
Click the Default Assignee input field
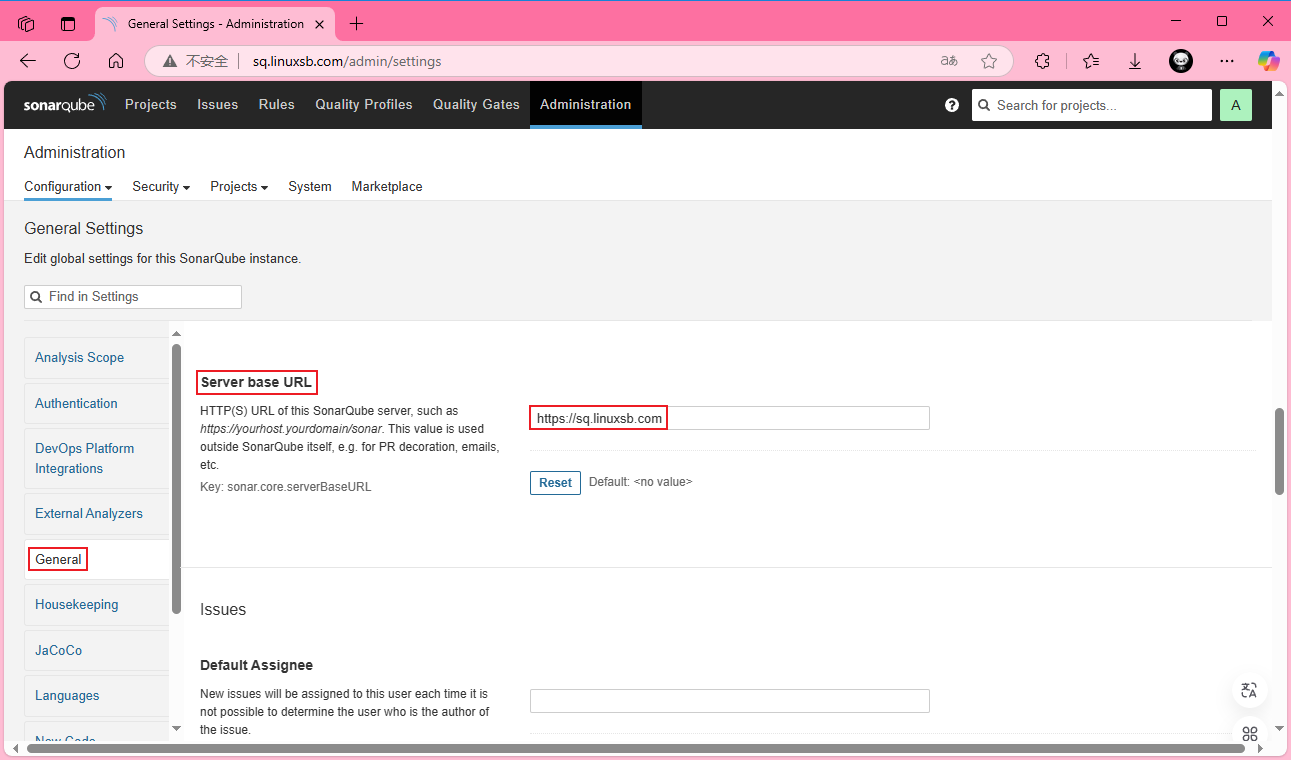click(730, 701)
